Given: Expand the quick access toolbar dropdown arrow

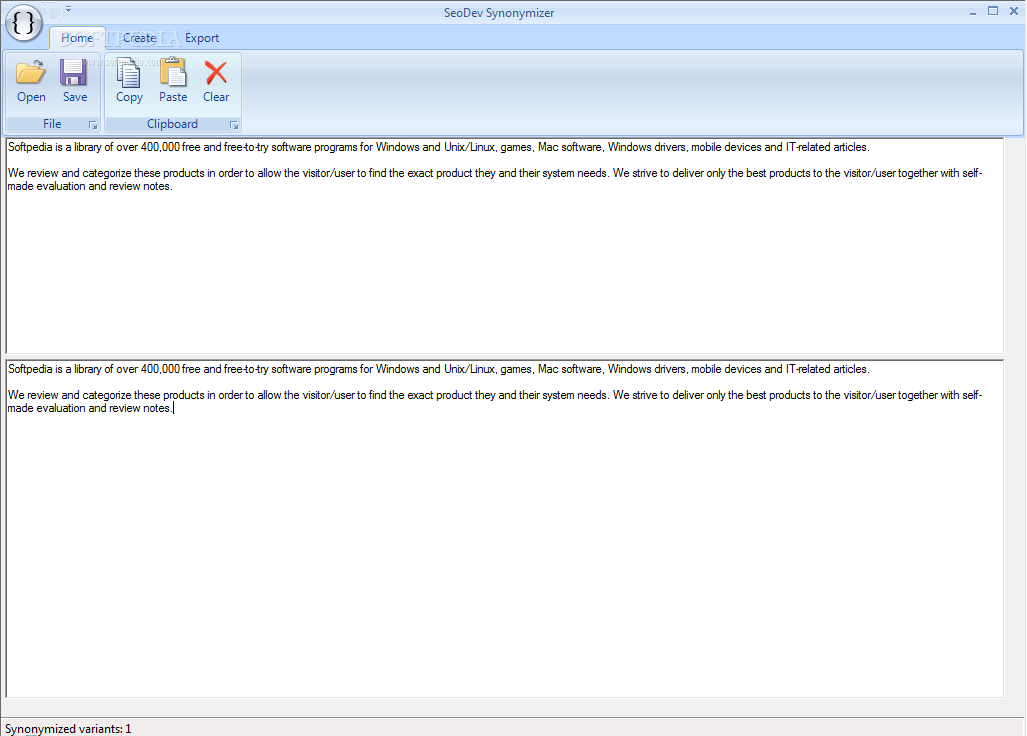Looking at the screenshot, I should tap(68, 9).
